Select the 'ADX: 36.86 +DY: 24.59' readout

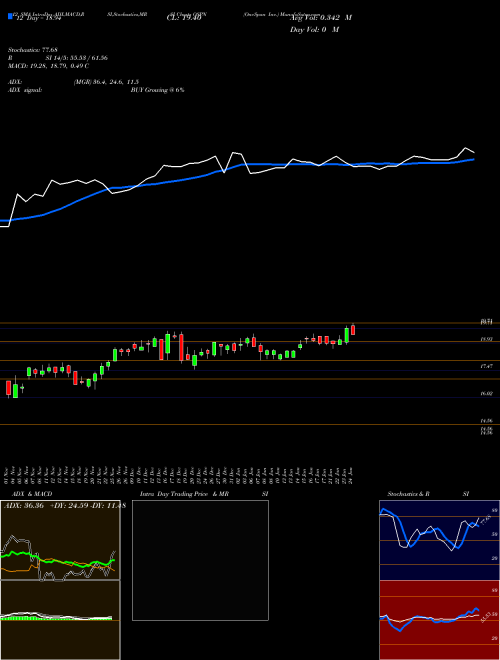(x=45, y=506)
